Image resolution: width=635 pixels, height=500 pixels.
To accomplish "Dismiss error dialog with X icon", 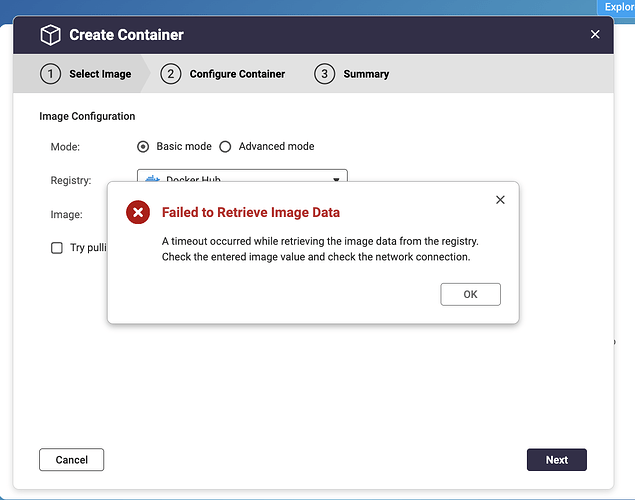I will pyautogui.click(x=500, y=200).
